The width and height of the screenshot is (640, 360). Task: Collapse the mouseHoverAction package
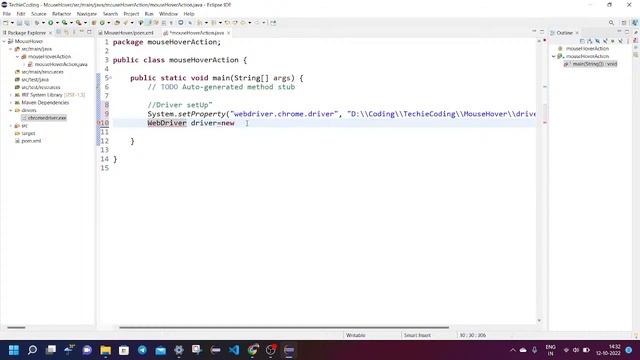(18, 57)
